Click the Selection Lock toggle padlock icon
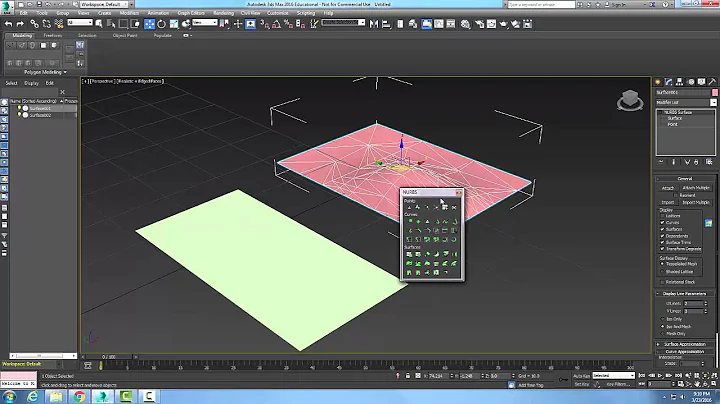The height and width of the screenshot is (404, 720). (x=408, y=376)
